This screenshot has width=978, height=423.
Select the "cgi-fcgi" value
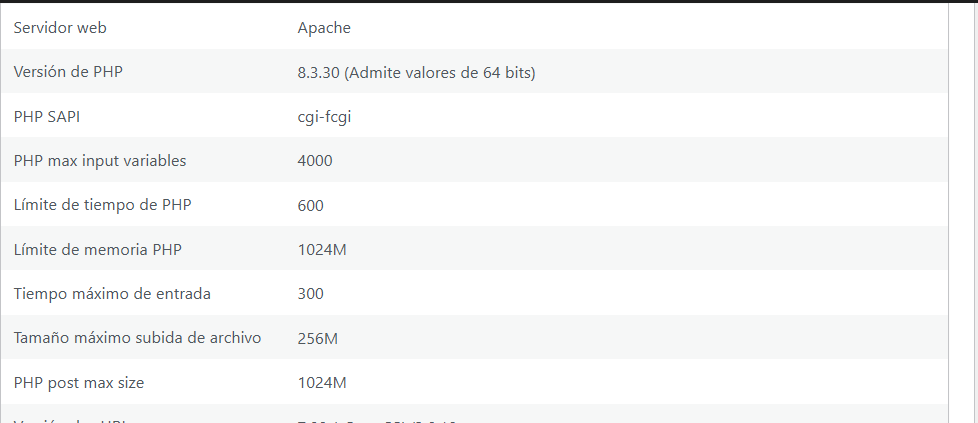[x=324, y=117]
